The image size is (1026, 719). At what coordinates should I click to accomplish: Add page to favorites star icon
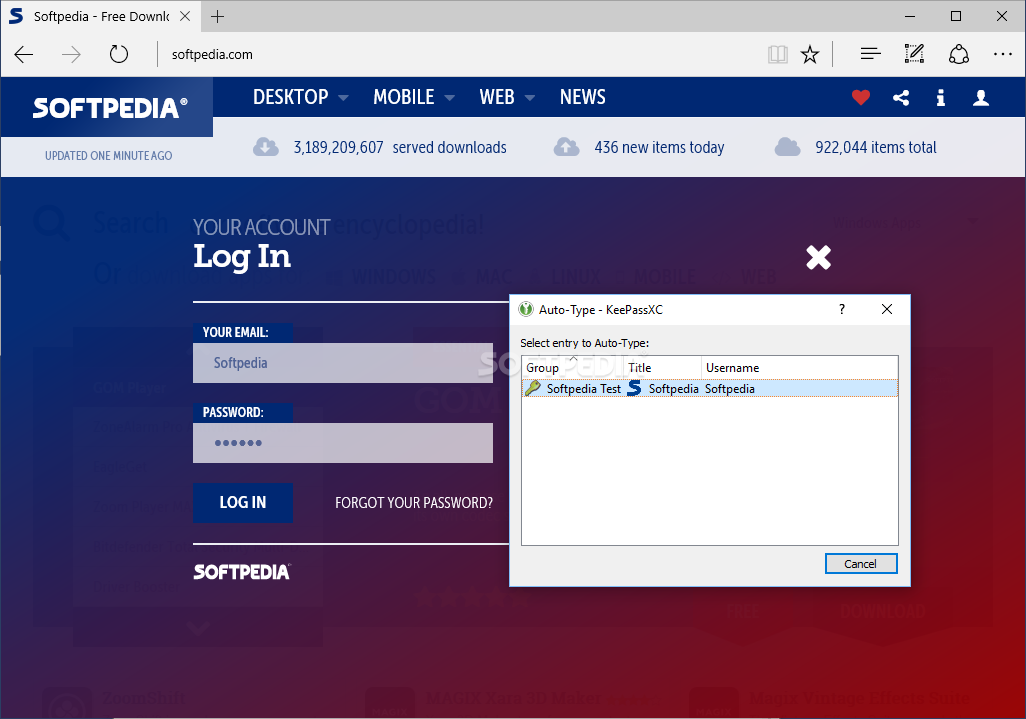point(810,54)
